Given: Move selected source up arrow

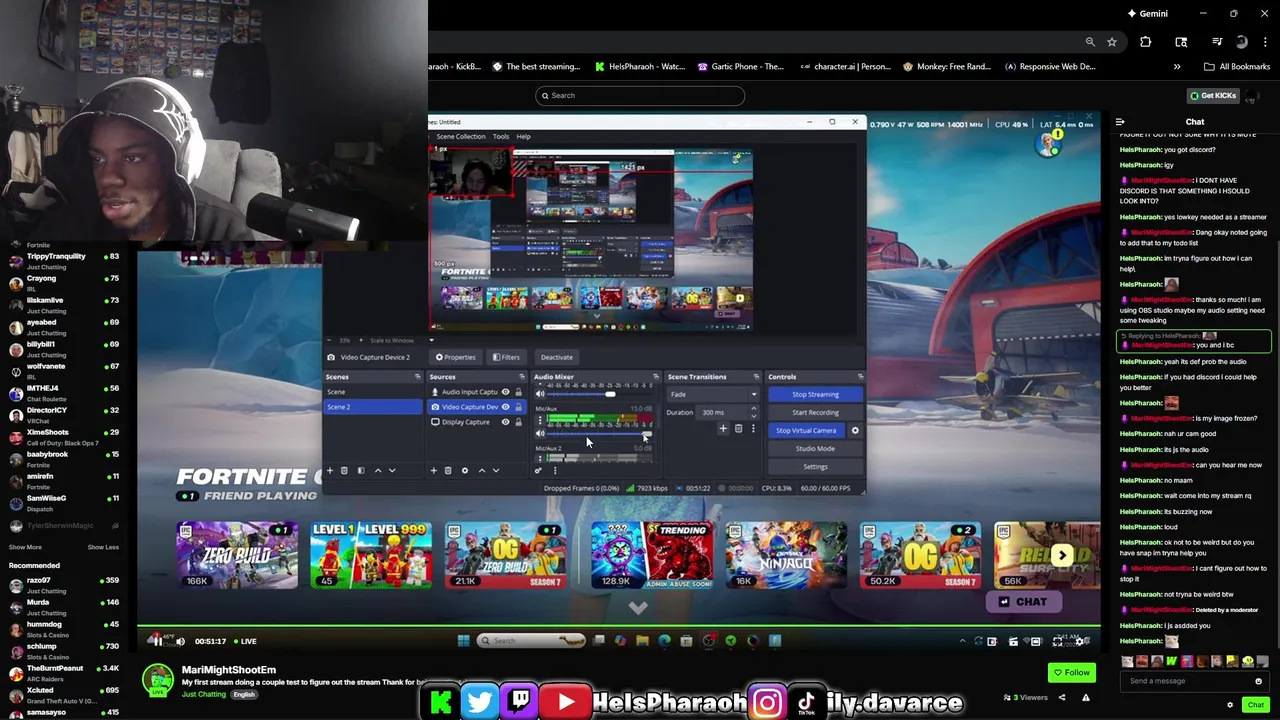Looking at the screenshot, I should (481, 470).
